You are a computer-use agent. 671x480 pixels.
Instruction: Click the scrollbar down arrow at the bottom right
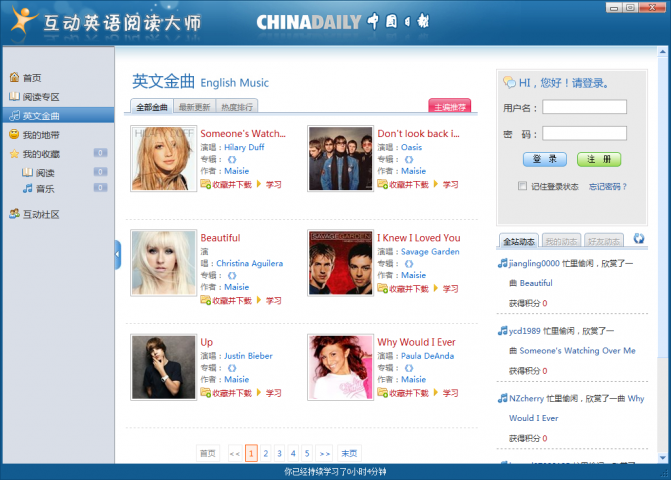tap(662, 458)
